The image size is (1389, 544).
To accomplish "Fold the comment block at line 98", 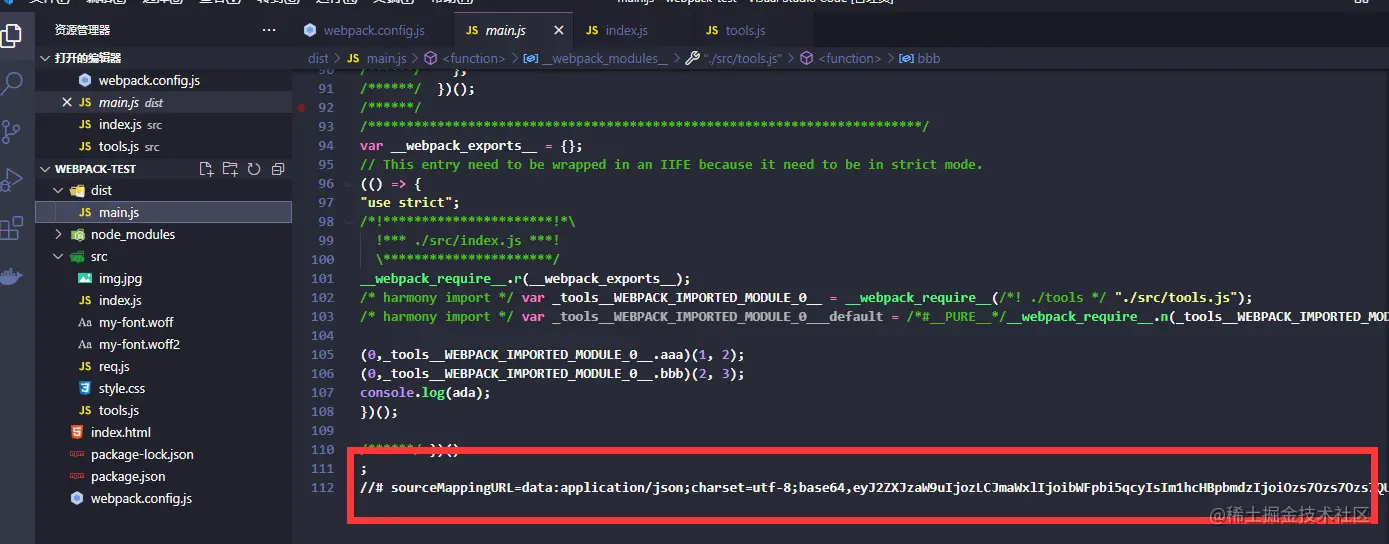I will coord(348,221).
